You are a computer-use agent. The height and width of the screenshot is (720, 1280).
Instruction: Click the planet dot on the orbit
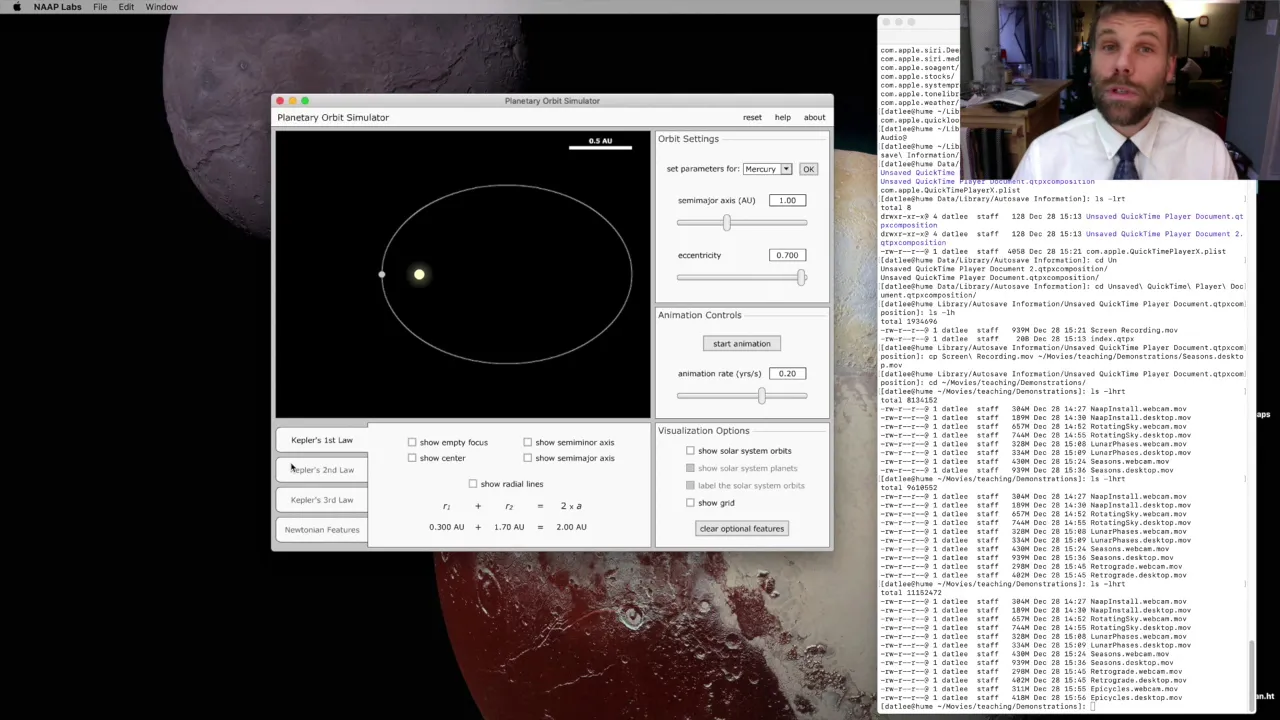click(x=381, y=274)
